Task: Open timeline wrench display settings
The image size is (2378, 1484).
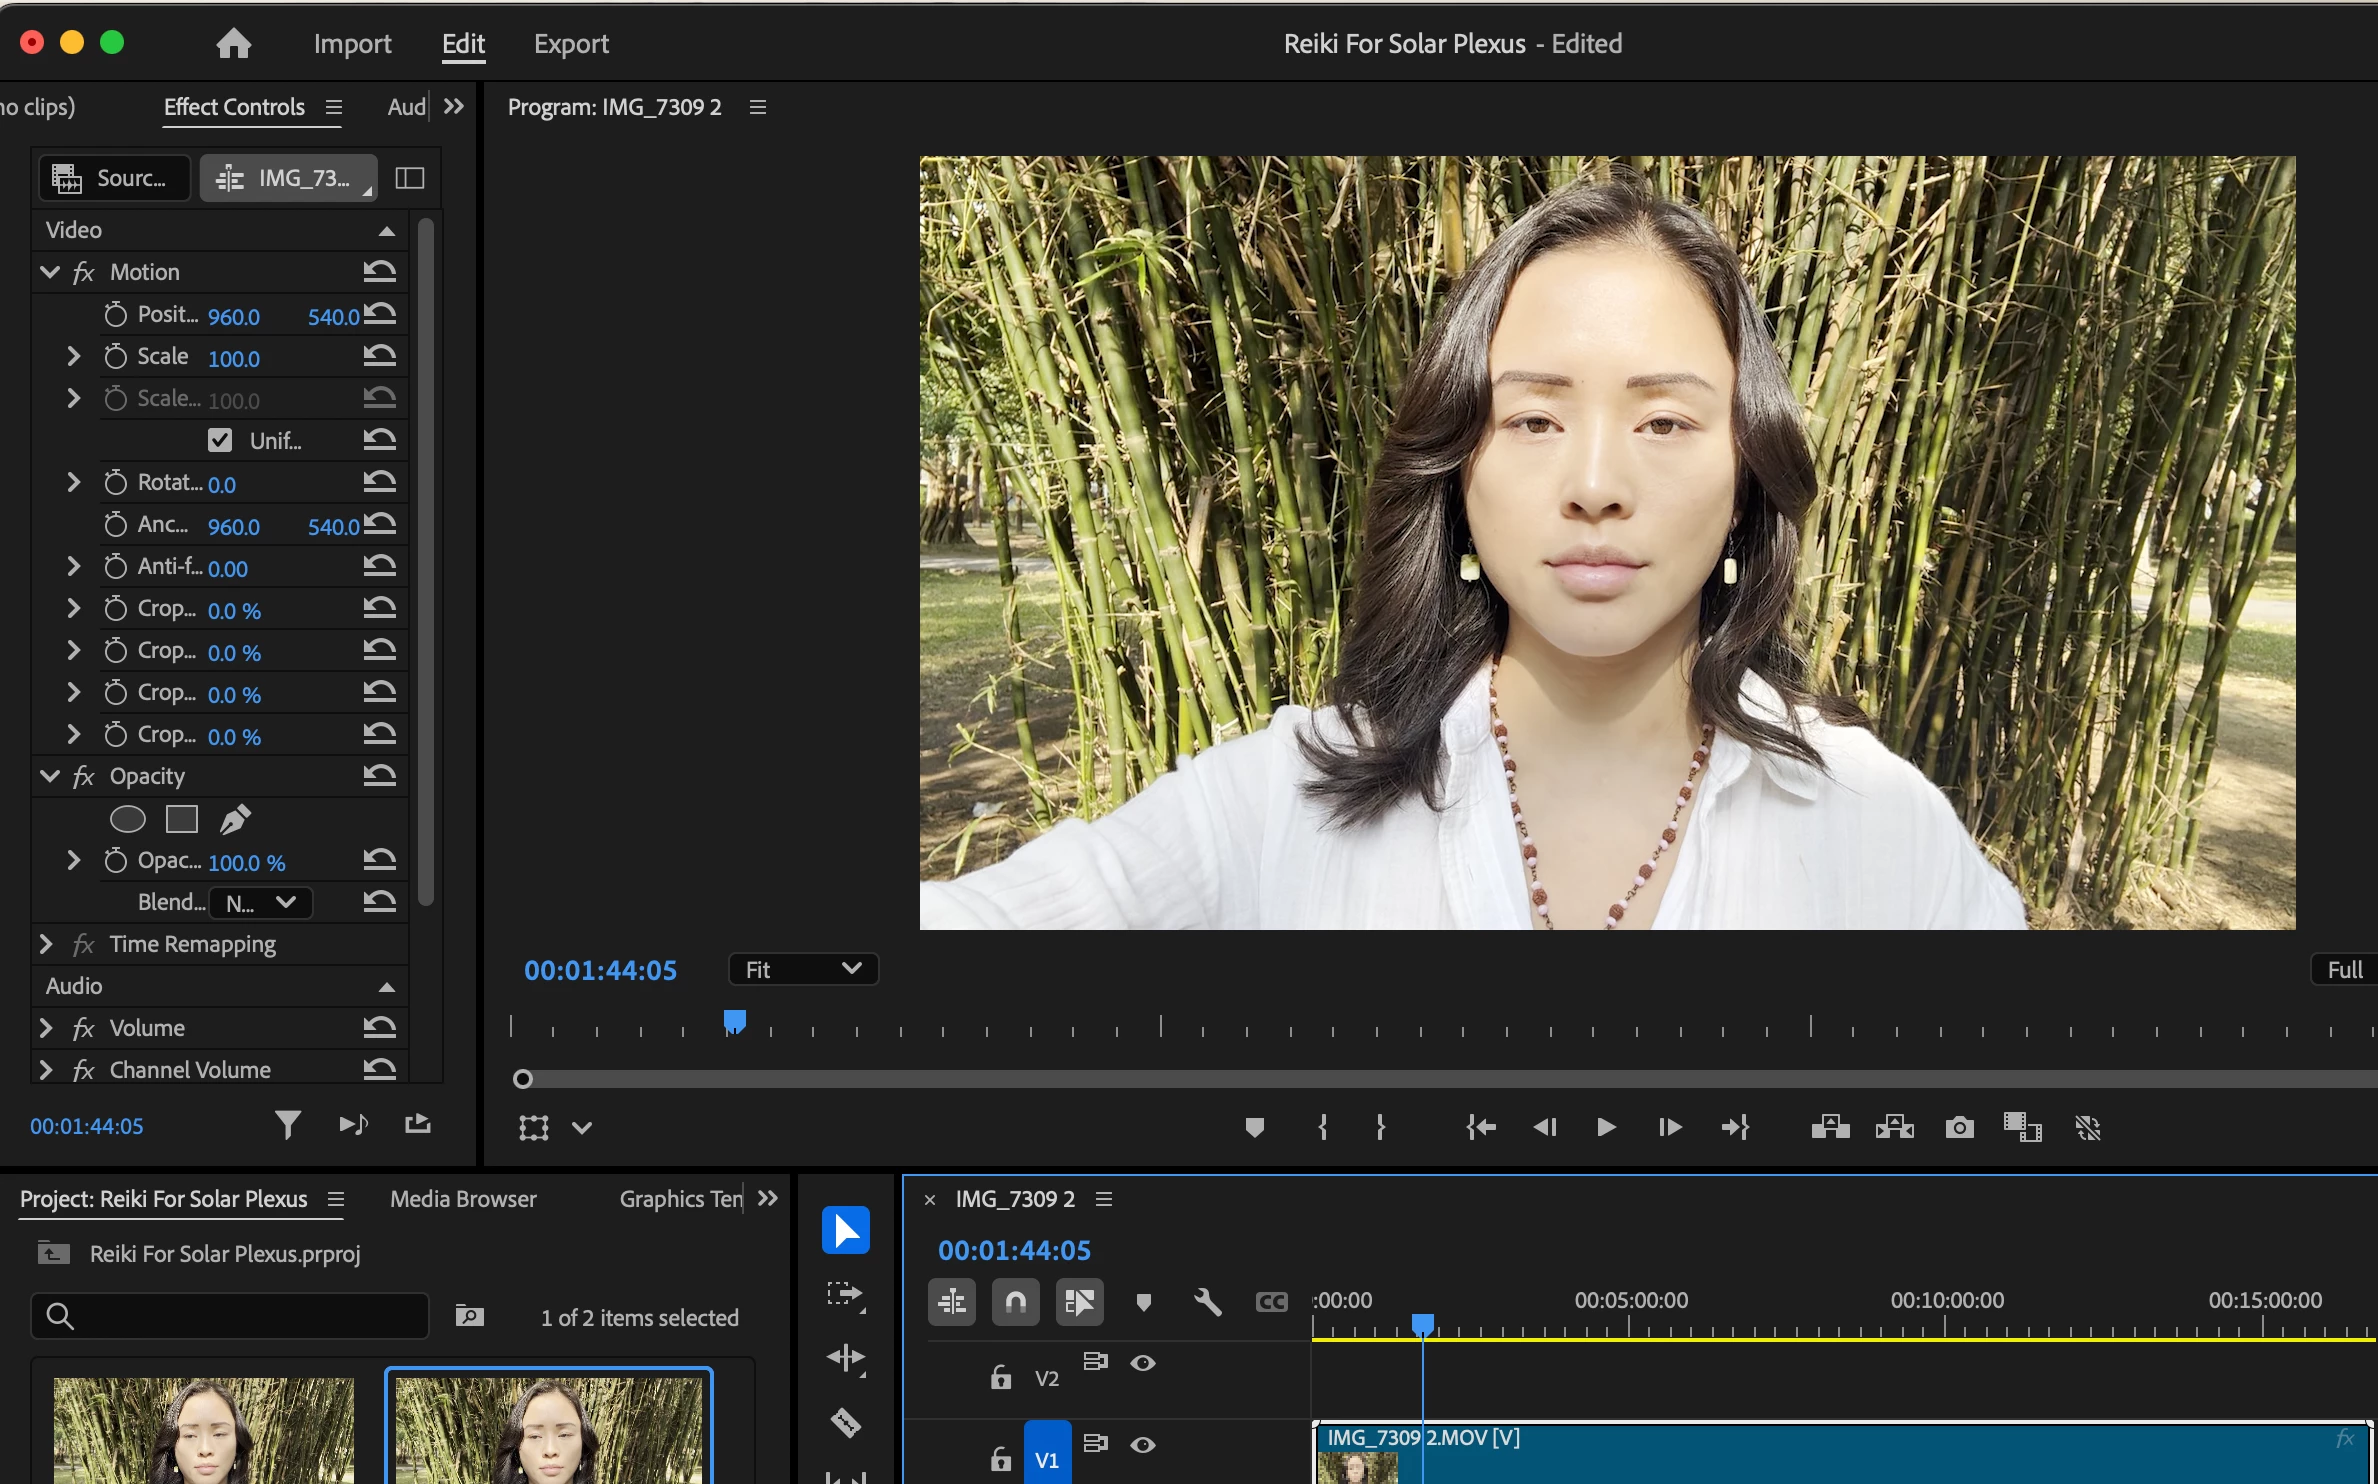Action: 1207,1302
